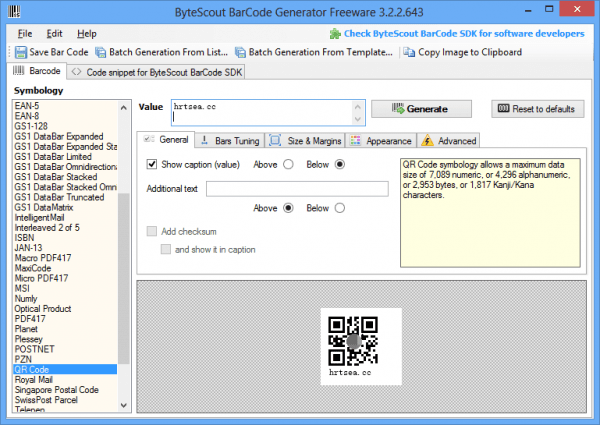Select QR Code symbology

point(65,369)
